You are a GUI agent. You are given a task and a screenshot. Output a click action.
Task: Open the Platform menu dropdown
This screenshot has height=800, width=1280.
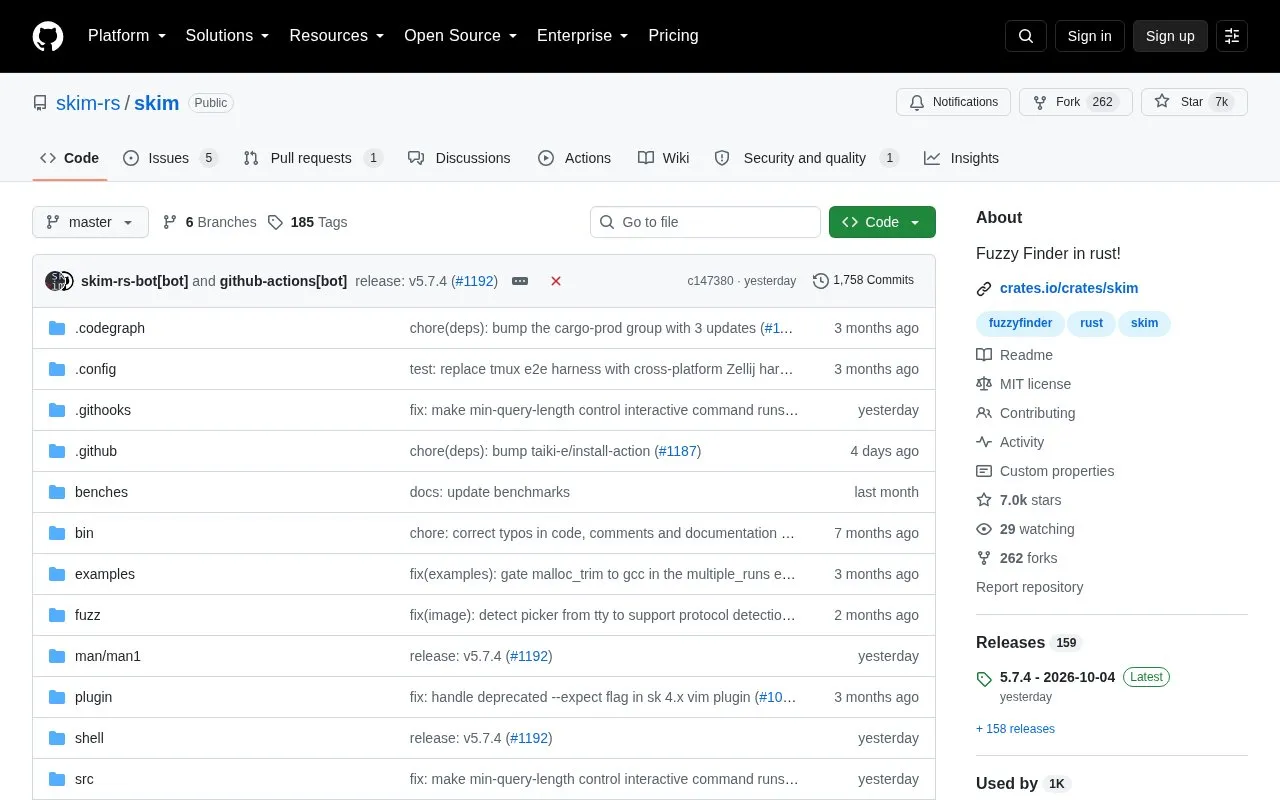click(x=126, y=36)
